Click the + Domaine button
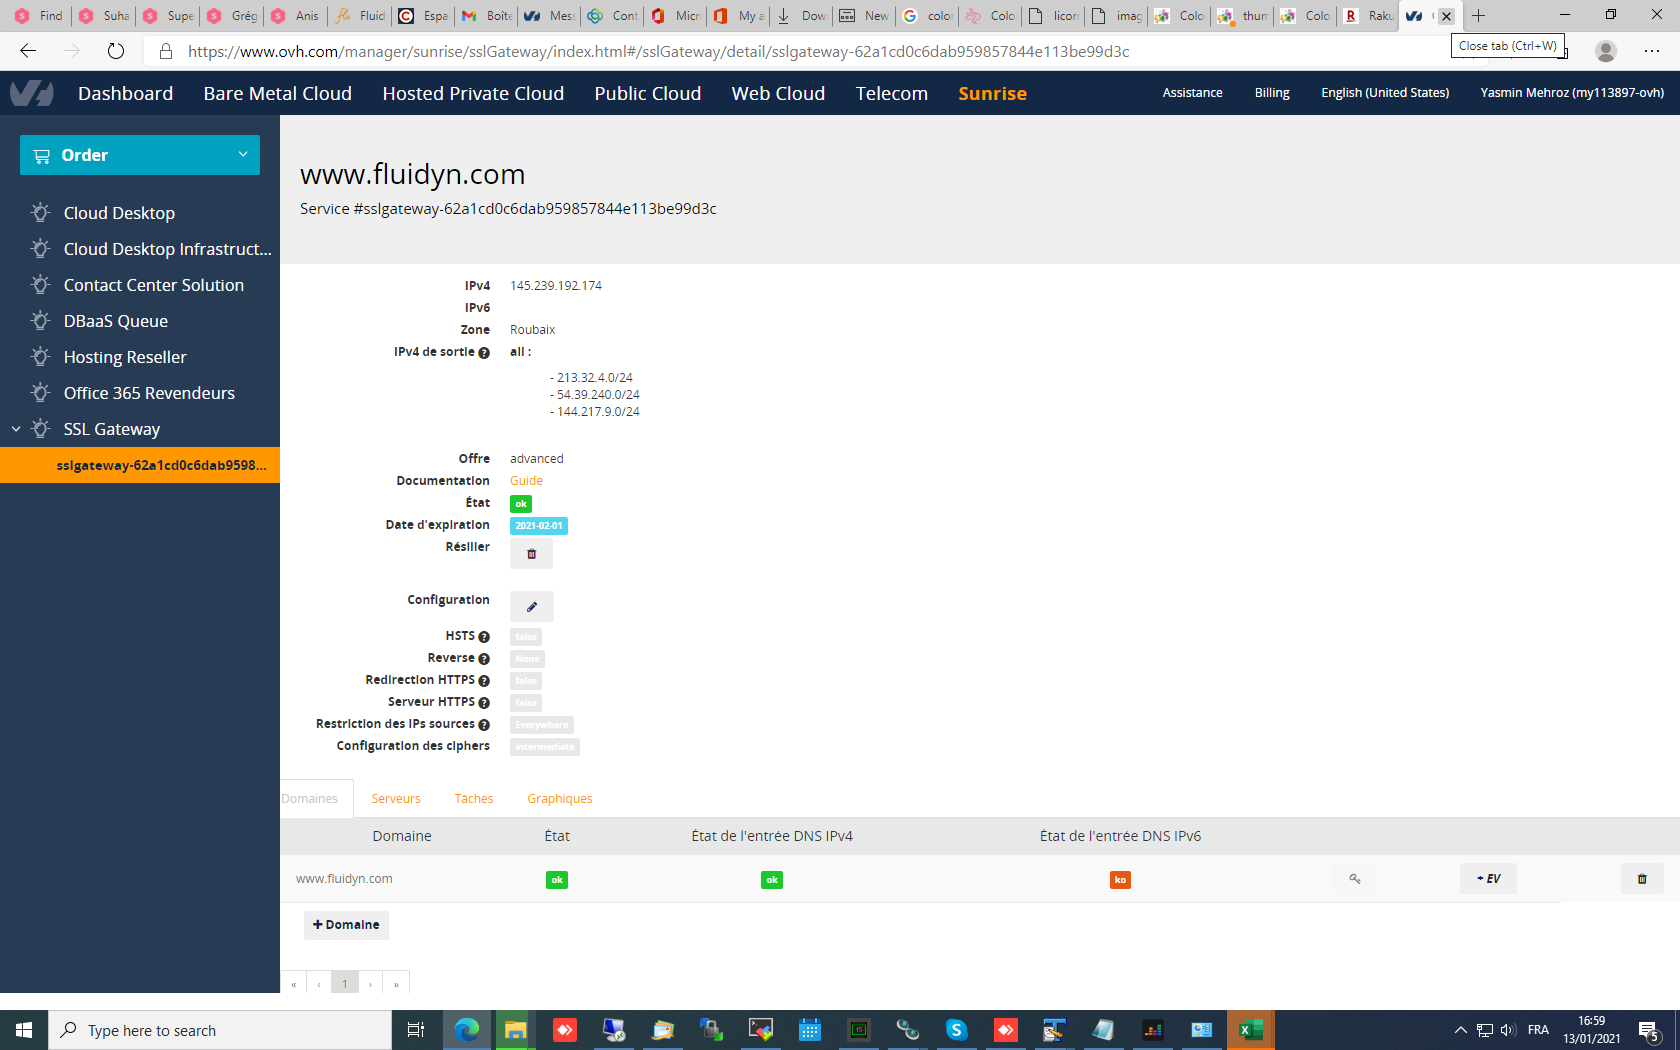 coord(346,925)
